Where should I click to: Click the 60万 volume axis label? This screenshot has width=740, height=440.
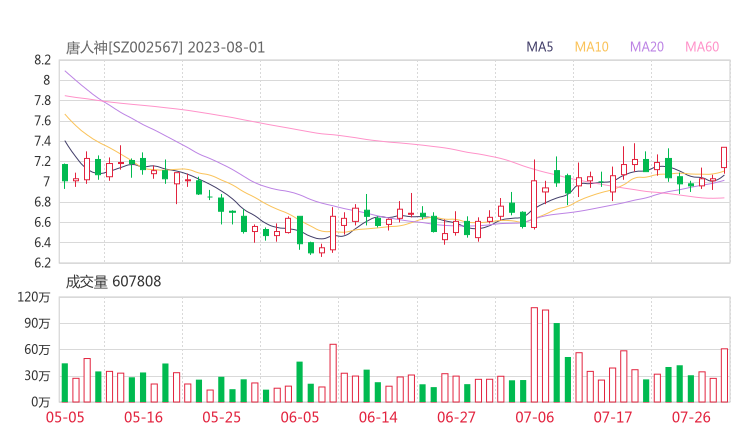click(x=37, y=350)
